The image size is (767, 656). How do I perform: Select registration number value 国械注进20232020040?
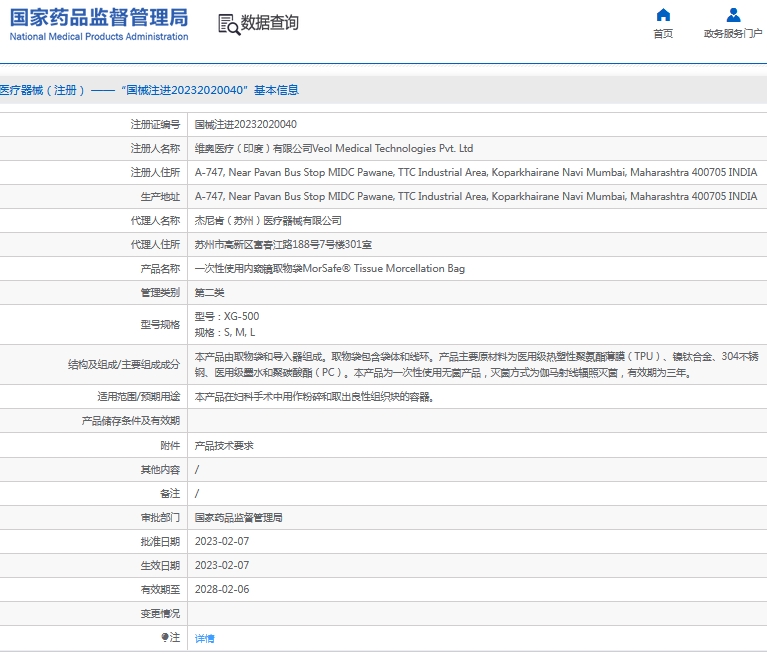coord(246,124)
